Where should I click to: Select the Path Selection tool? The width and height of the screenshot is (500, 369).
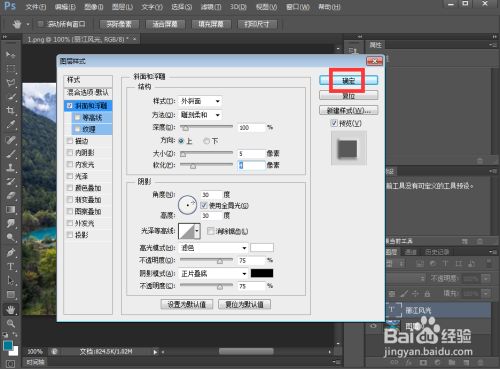[x=10, y=281]
